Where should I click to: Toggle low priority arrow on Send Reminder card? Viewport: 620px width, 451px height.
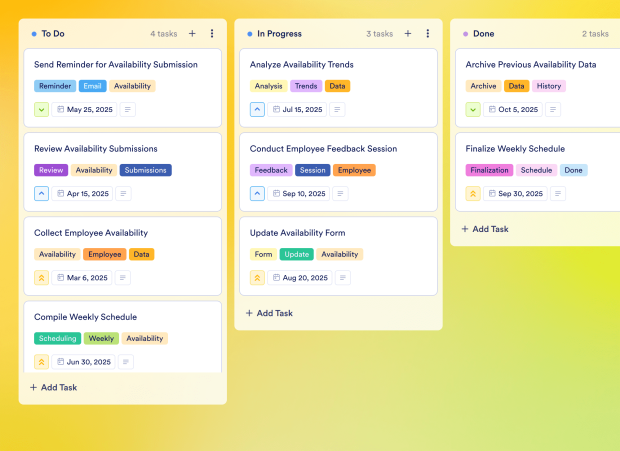click(x=41, y=110)
